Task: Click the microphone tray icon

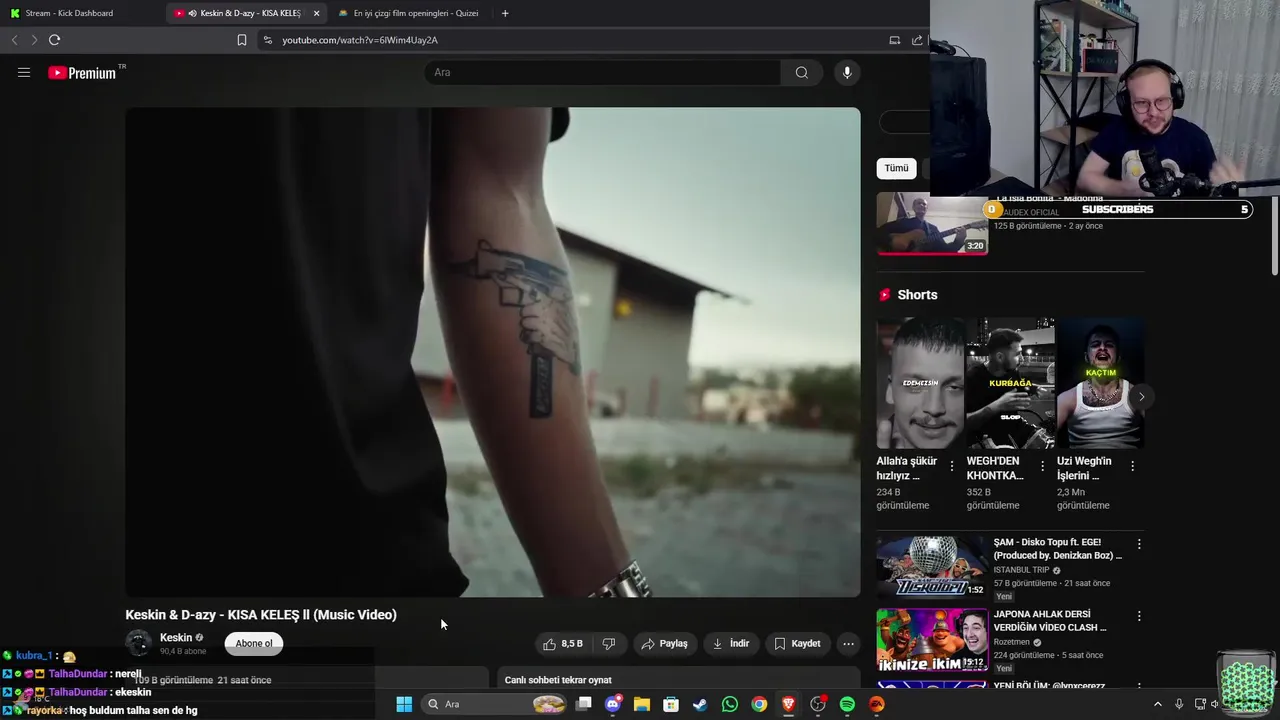Action: [x=1179, y=704]
